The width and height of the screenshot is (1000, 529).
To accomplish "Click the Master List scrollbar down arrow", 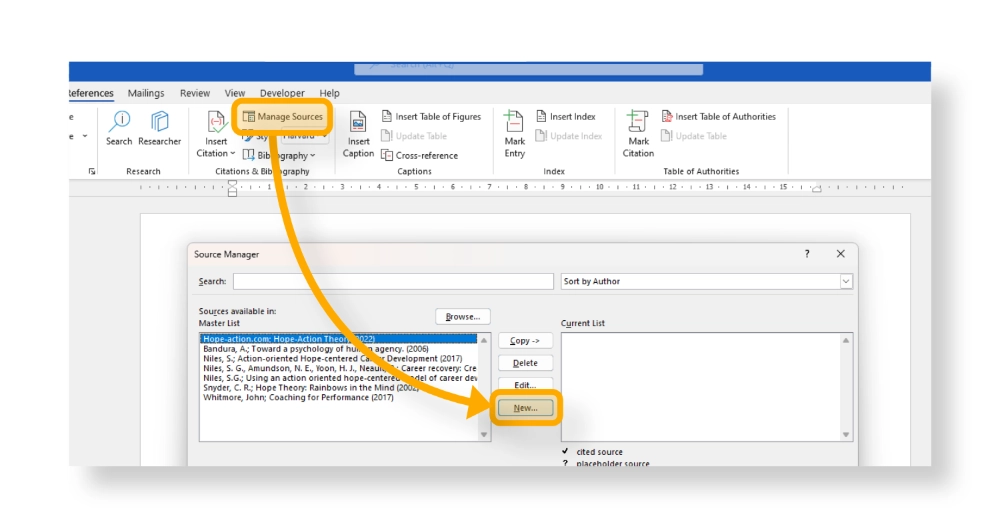I will click(x=485, y=435).
